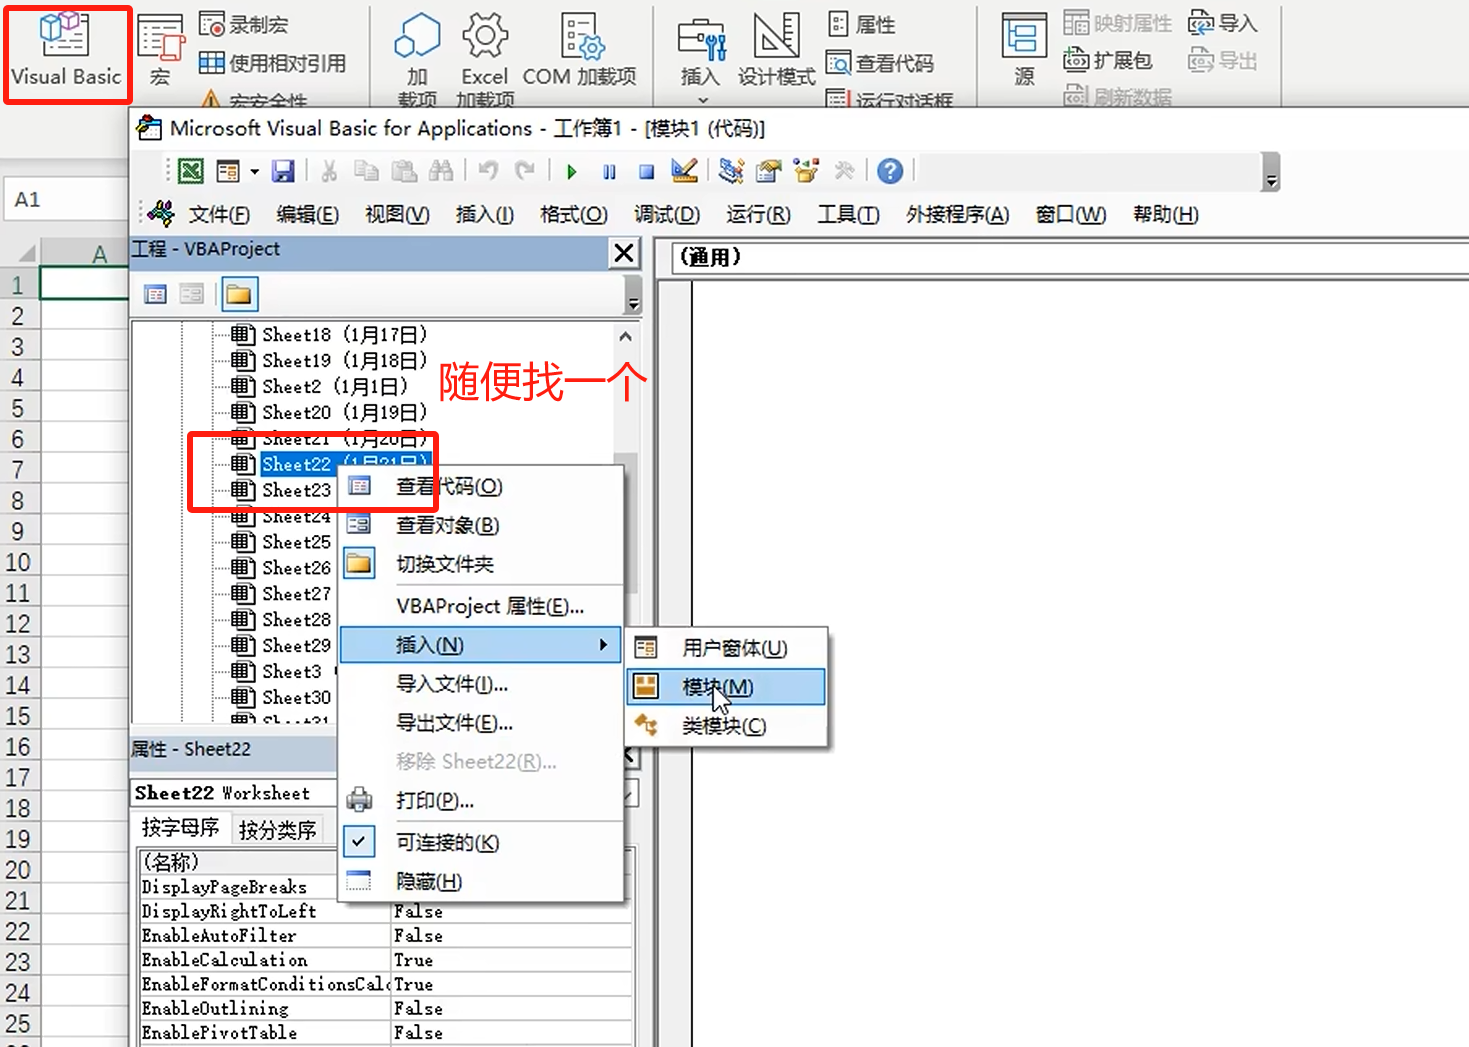Open Excel Add-ins (Excel 加载项)
1469x1047 pixels.
(x=485, y=58)
